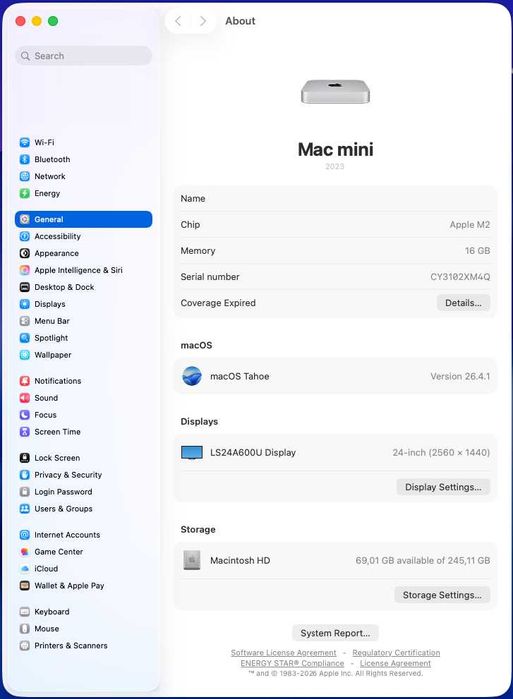Image resolution: width=513 pixels, height=699 pixels.
Task: Open the Energy icon in sidebar
Action: [25, 193]
